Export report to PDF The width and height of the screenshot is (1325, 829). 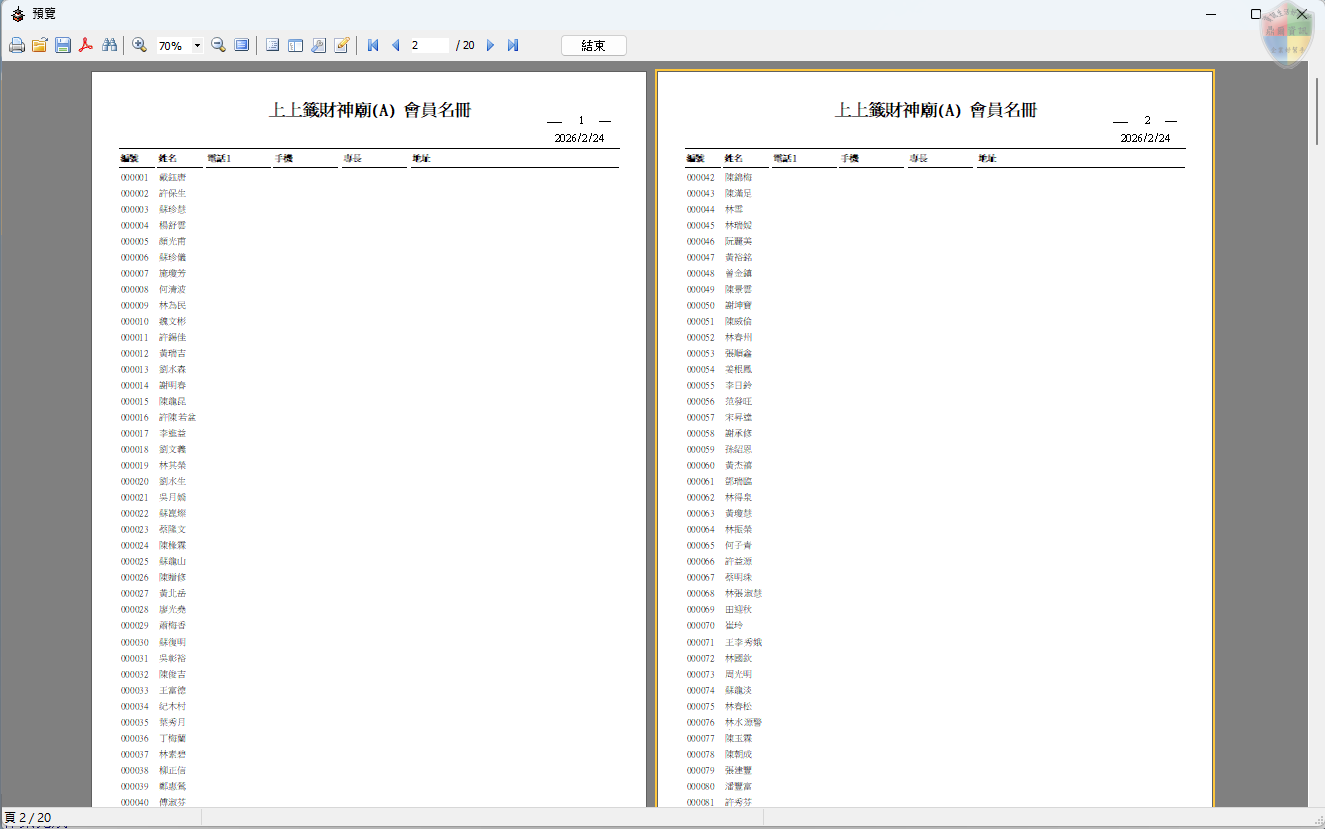[x=87, y=45]
